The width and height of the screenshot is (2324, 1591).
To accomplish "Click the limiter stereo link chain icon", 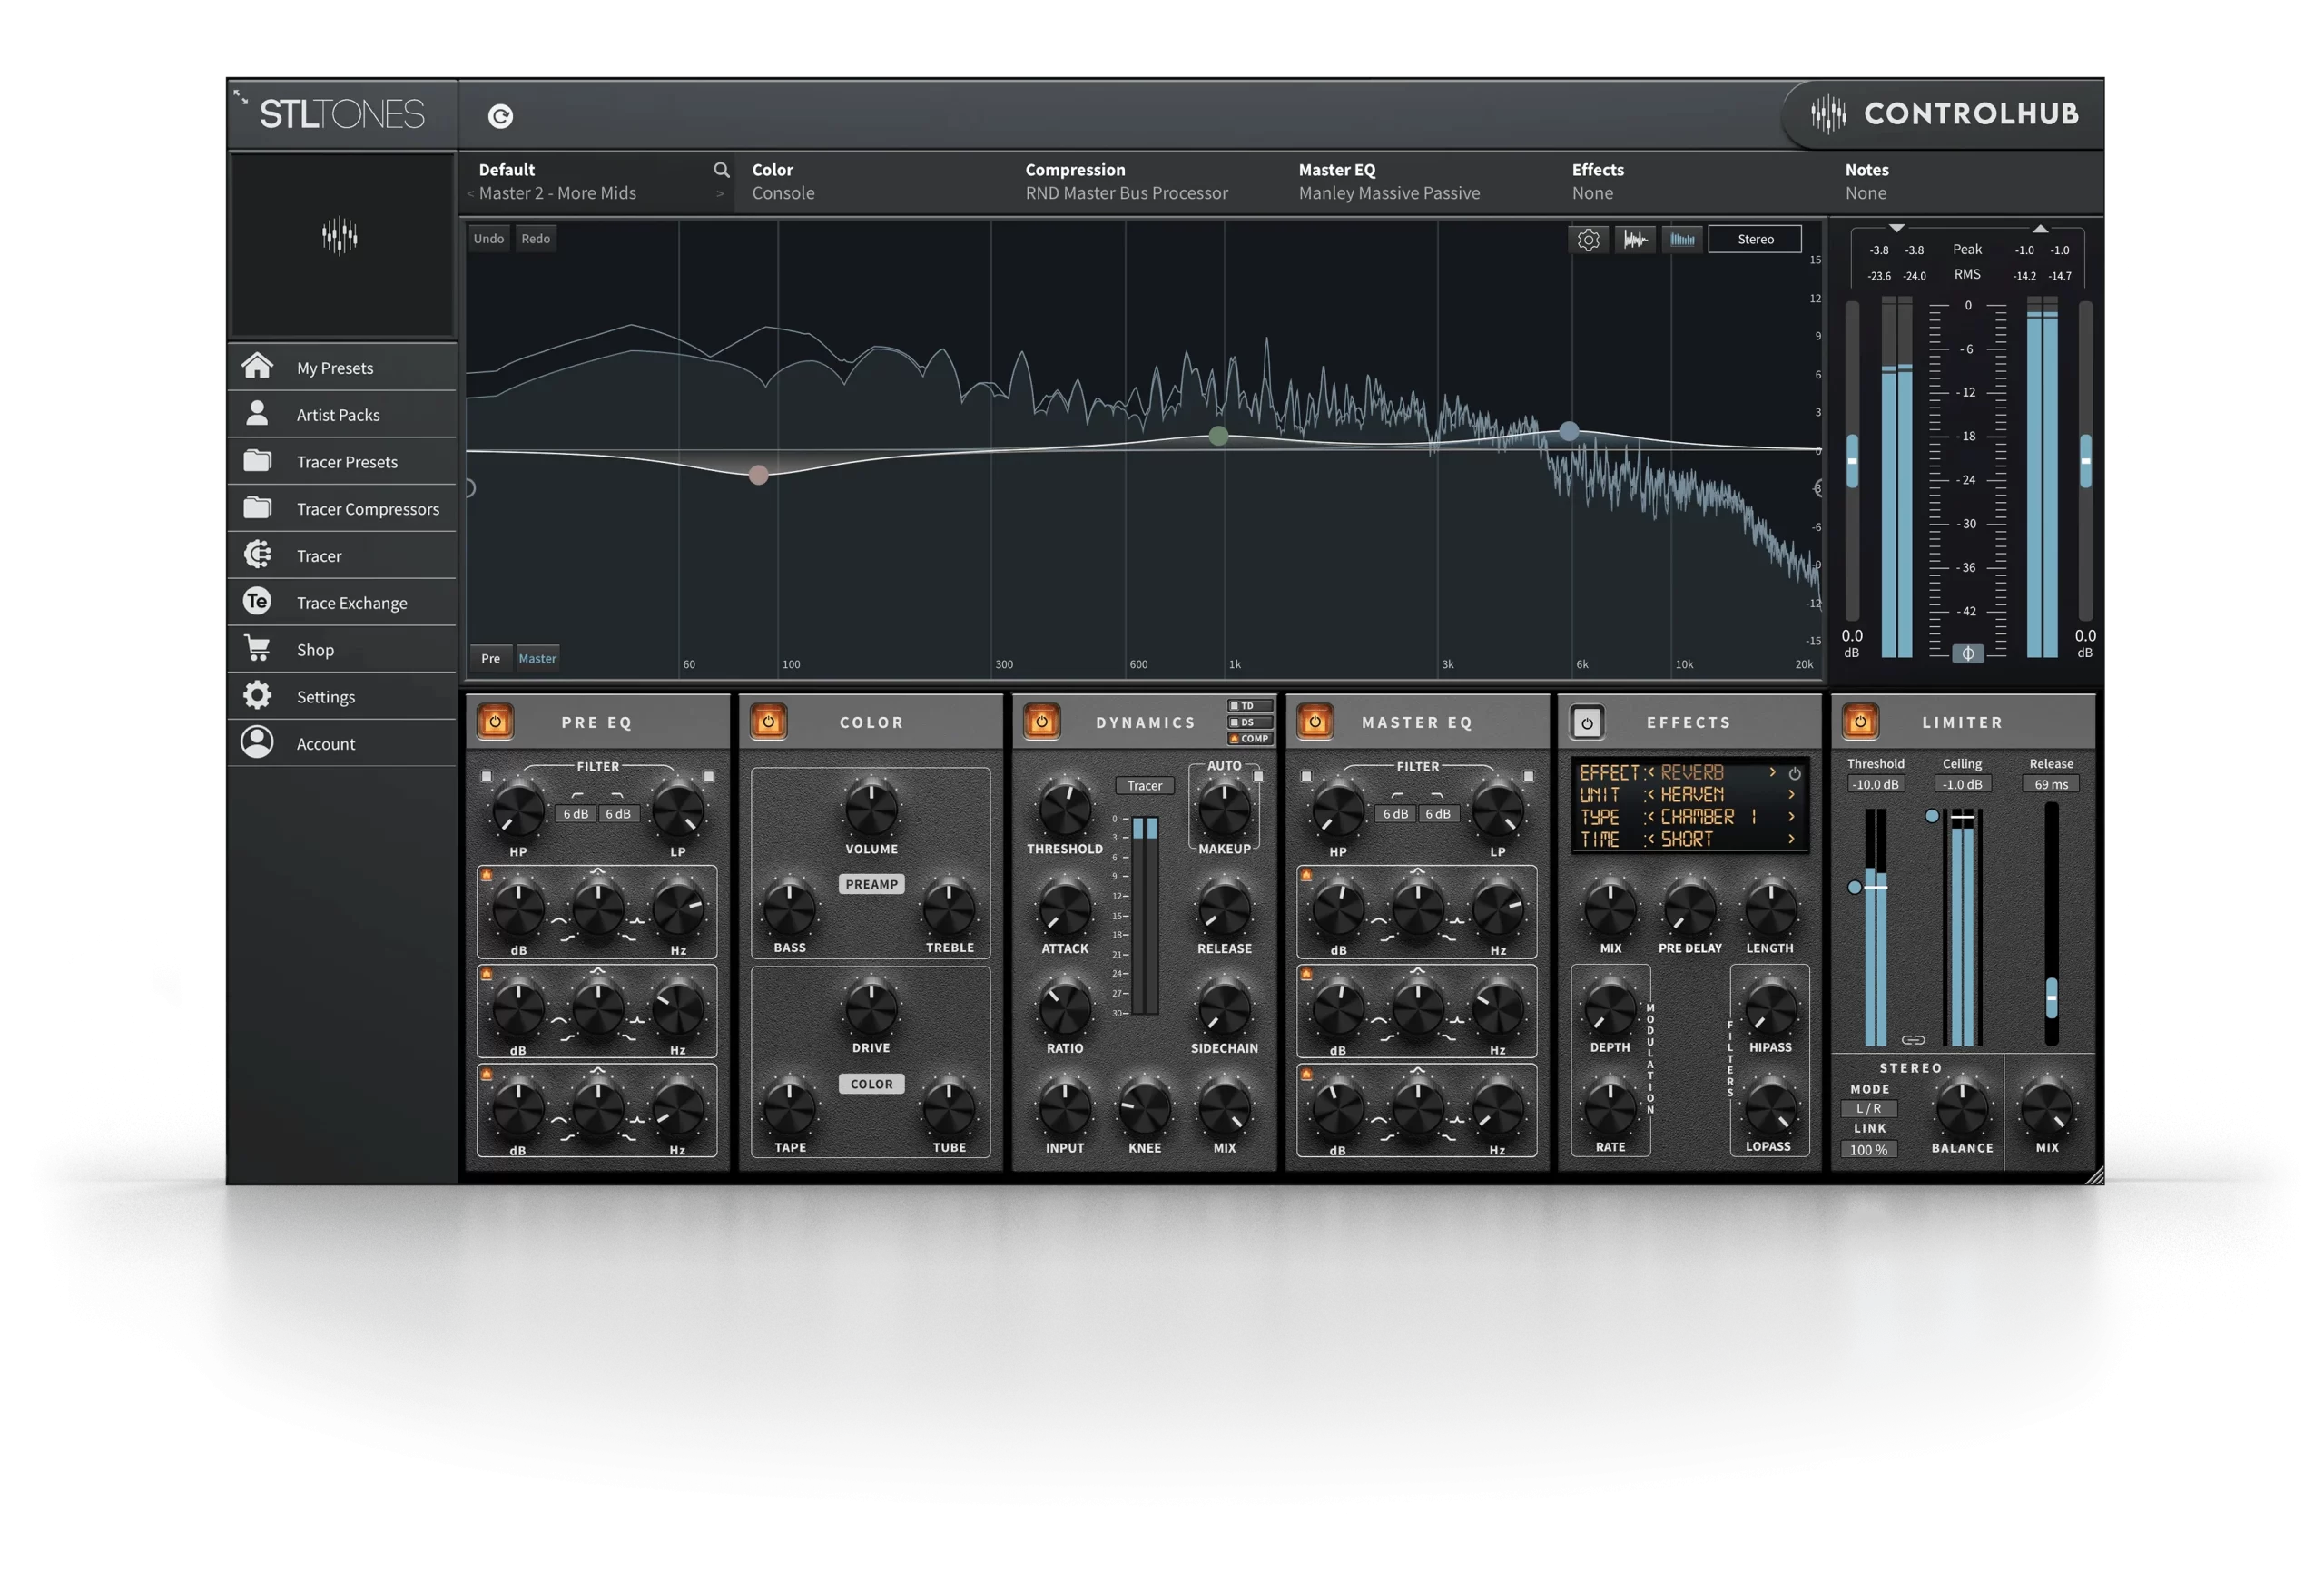I will click(x=1912, y=1040).
